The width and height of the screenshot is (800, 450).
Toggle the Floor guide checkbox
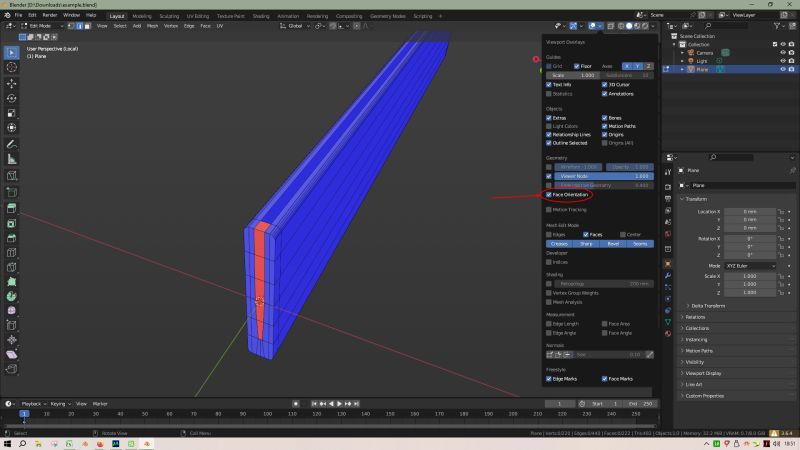[577, 66]
